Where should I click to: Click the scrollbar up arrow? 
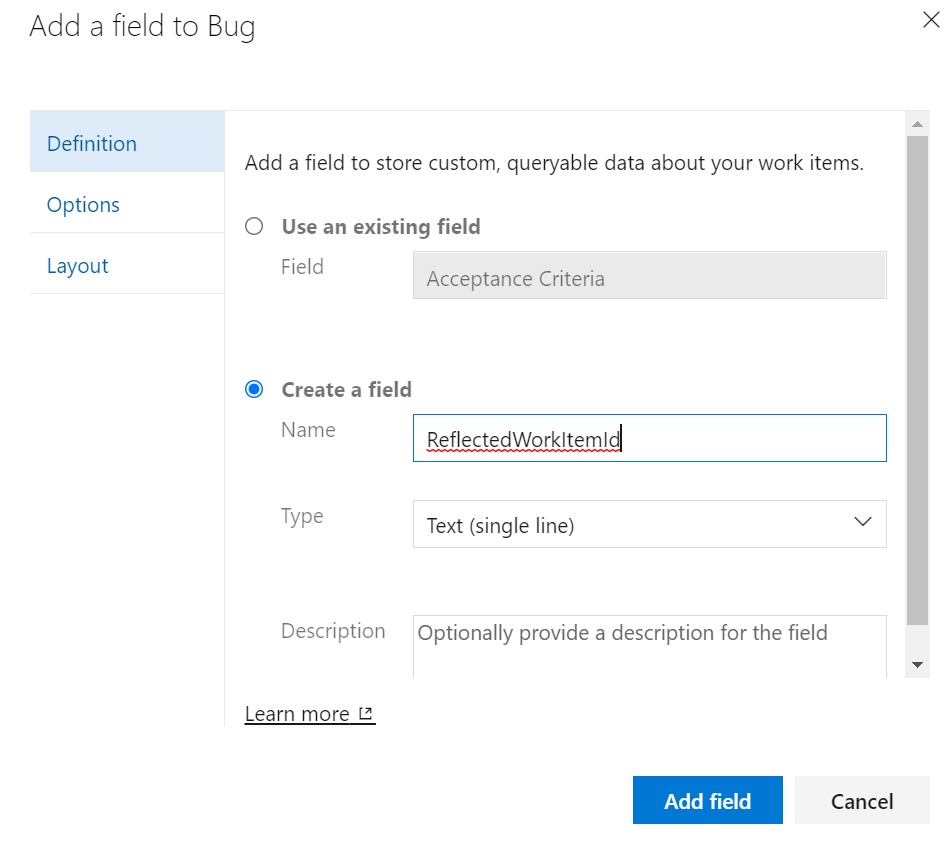click(x=917, y=124)
